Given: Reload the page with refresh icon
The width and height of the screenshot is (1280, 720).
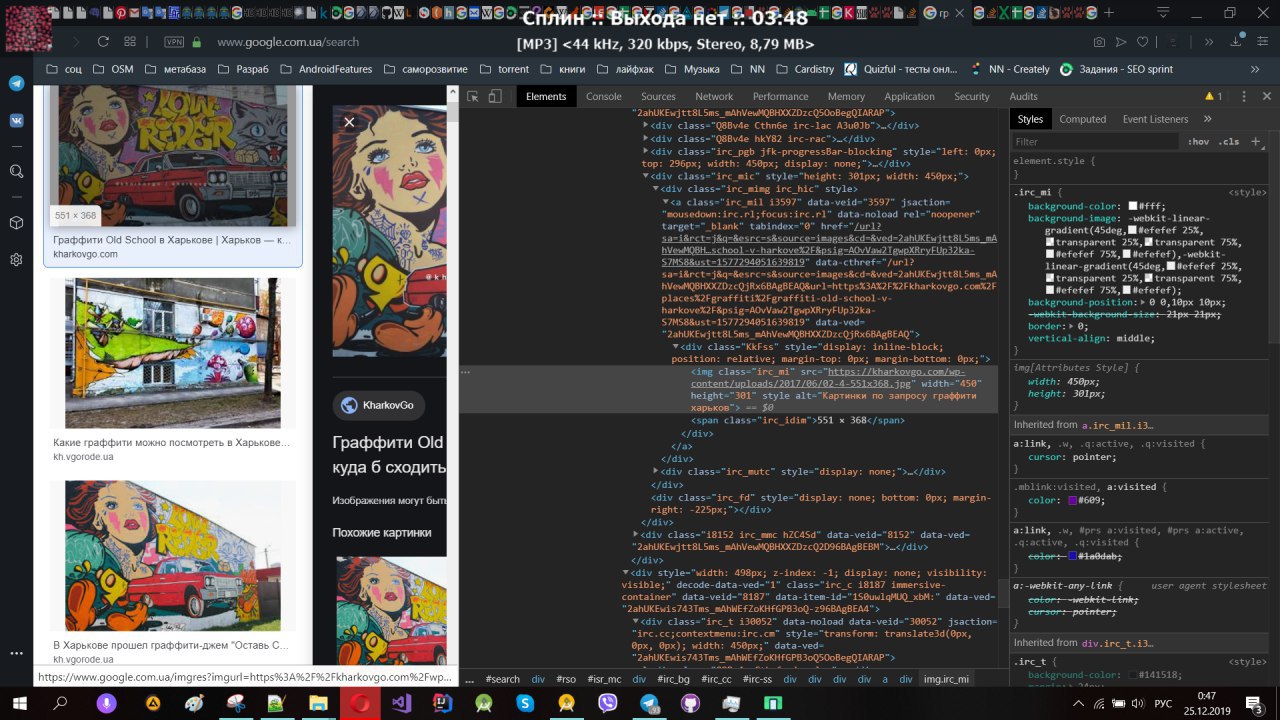Looking at the screenshot, I should 103,42.
